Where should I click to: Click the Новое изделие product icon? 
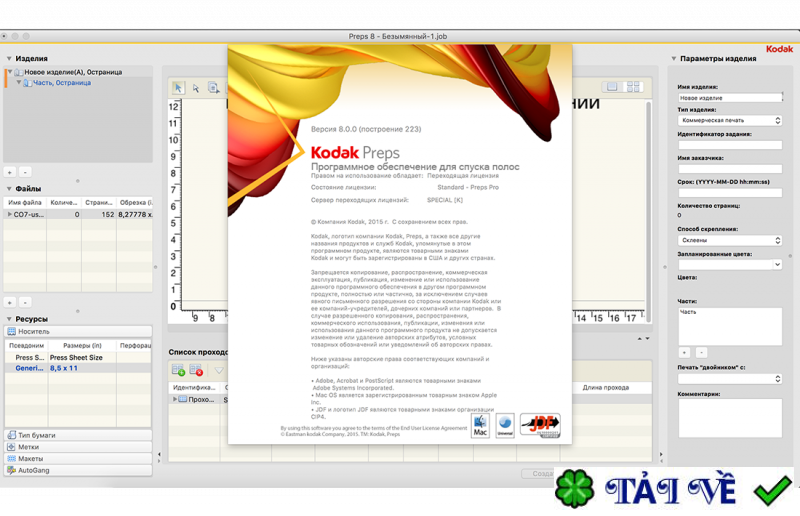(19, 72)
